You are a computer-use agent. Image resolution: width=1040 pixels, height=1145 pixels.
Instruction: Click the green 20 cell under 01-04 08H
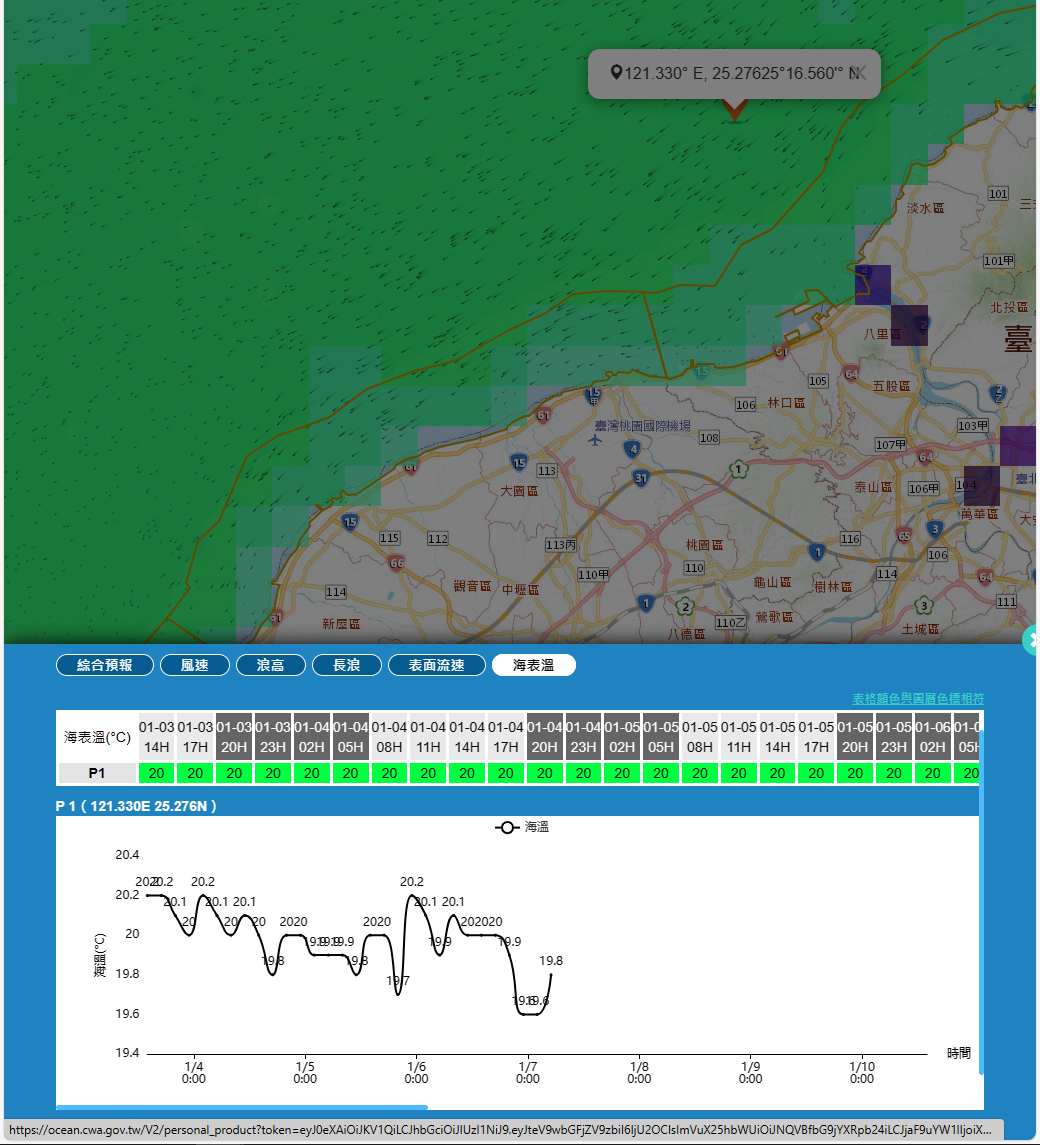click(x=390, y=773)
